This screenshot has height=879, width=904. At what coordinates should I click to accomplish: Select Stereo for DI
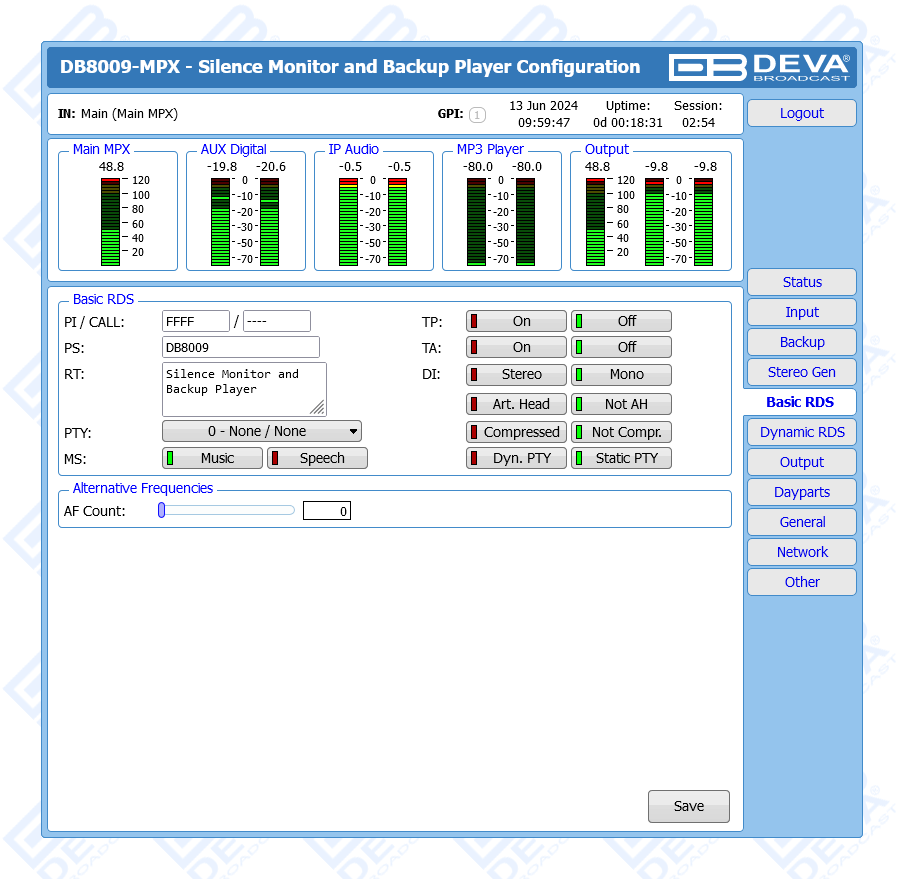516,375
